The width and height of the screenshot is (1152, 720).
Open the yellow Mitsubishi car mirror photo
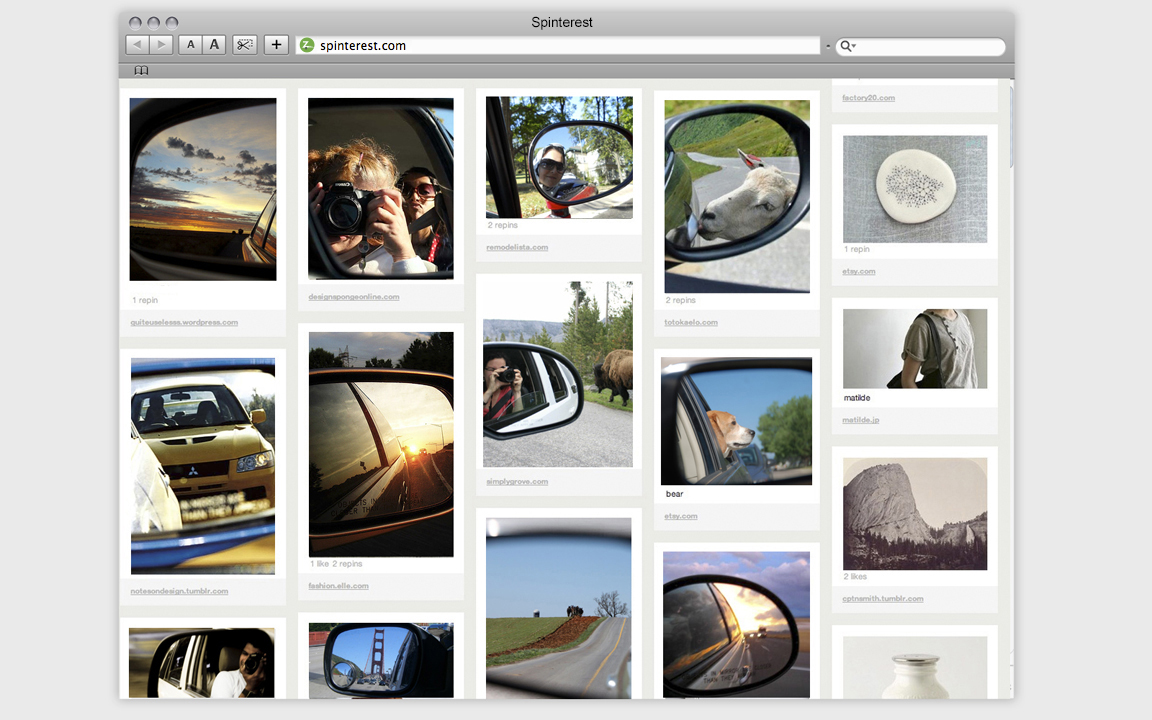[203, 467]
